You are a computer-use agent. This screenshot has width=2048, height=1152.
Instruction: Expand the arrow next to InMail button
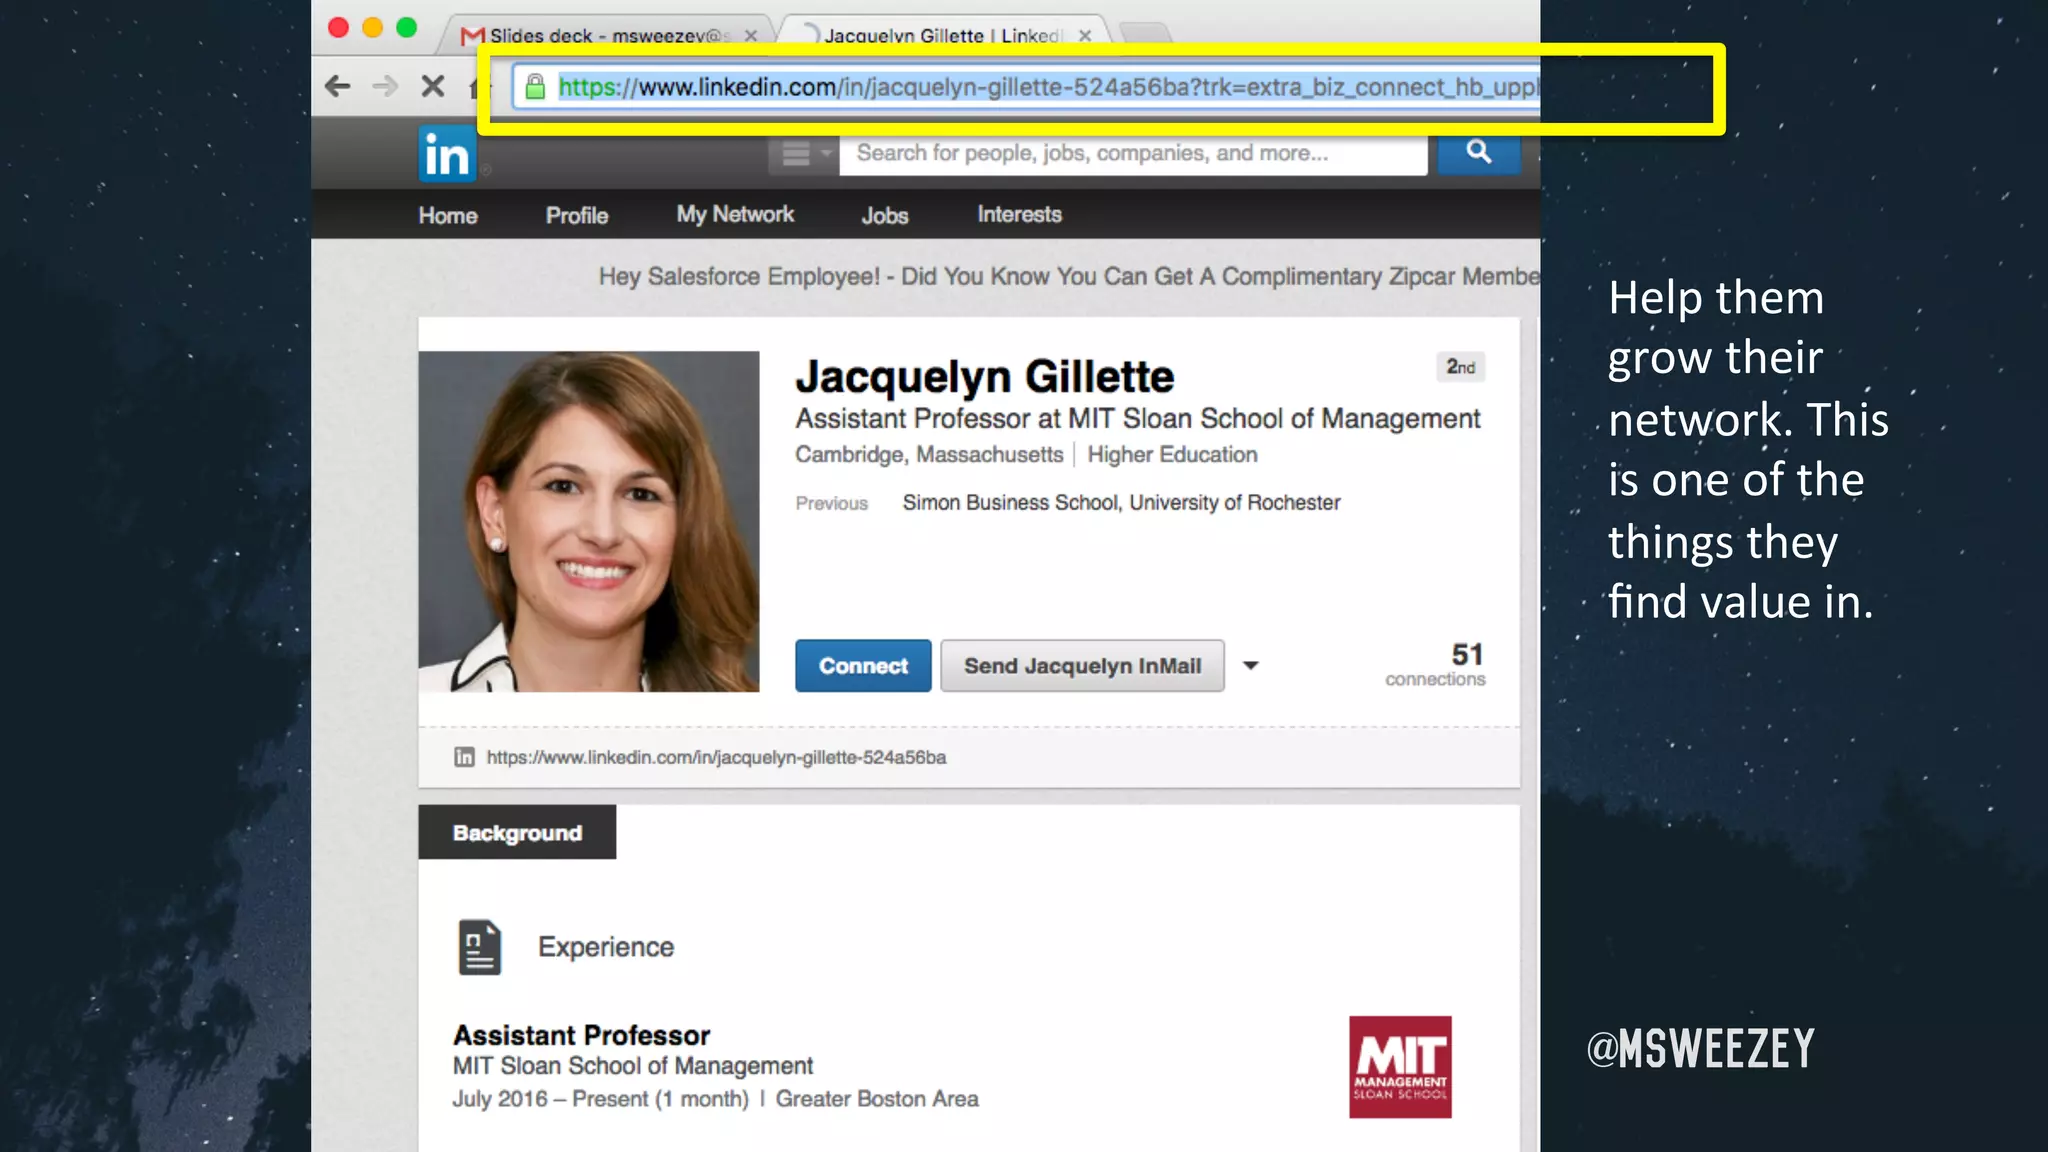(x=1250, y=665)
